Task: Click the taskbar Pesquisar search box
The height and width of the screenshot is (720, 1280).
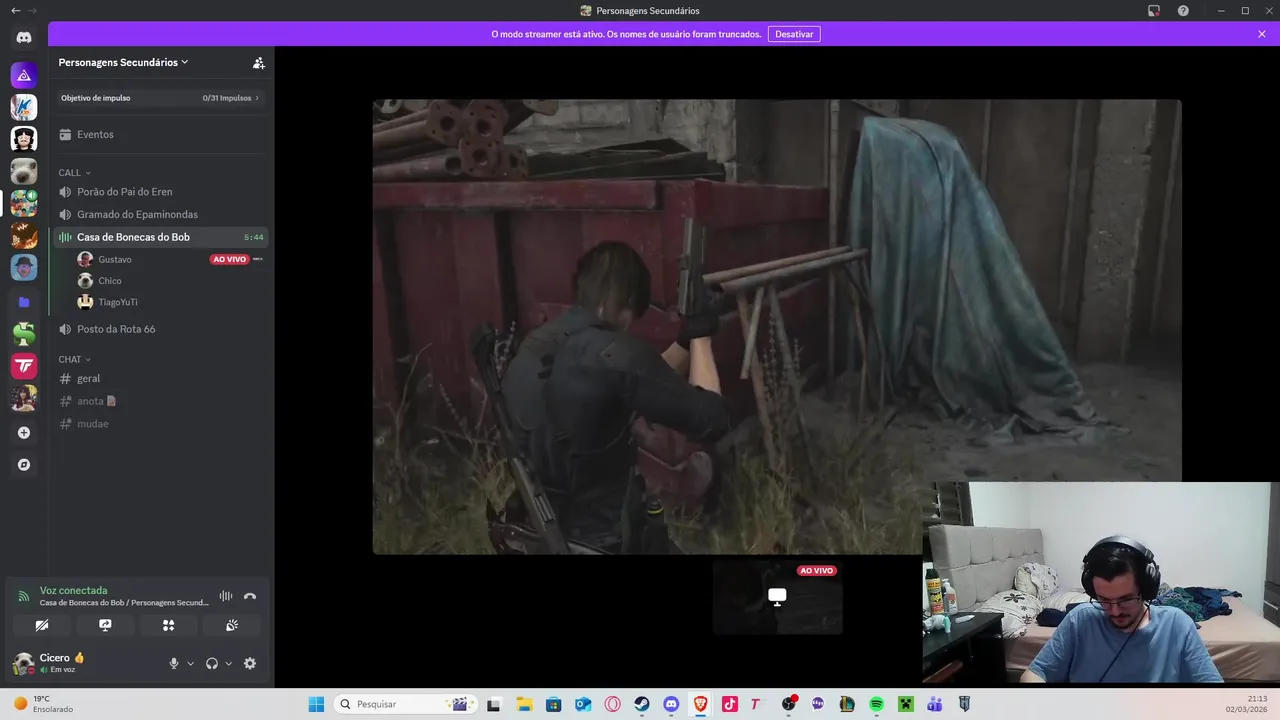Action: tap(405, 704)
